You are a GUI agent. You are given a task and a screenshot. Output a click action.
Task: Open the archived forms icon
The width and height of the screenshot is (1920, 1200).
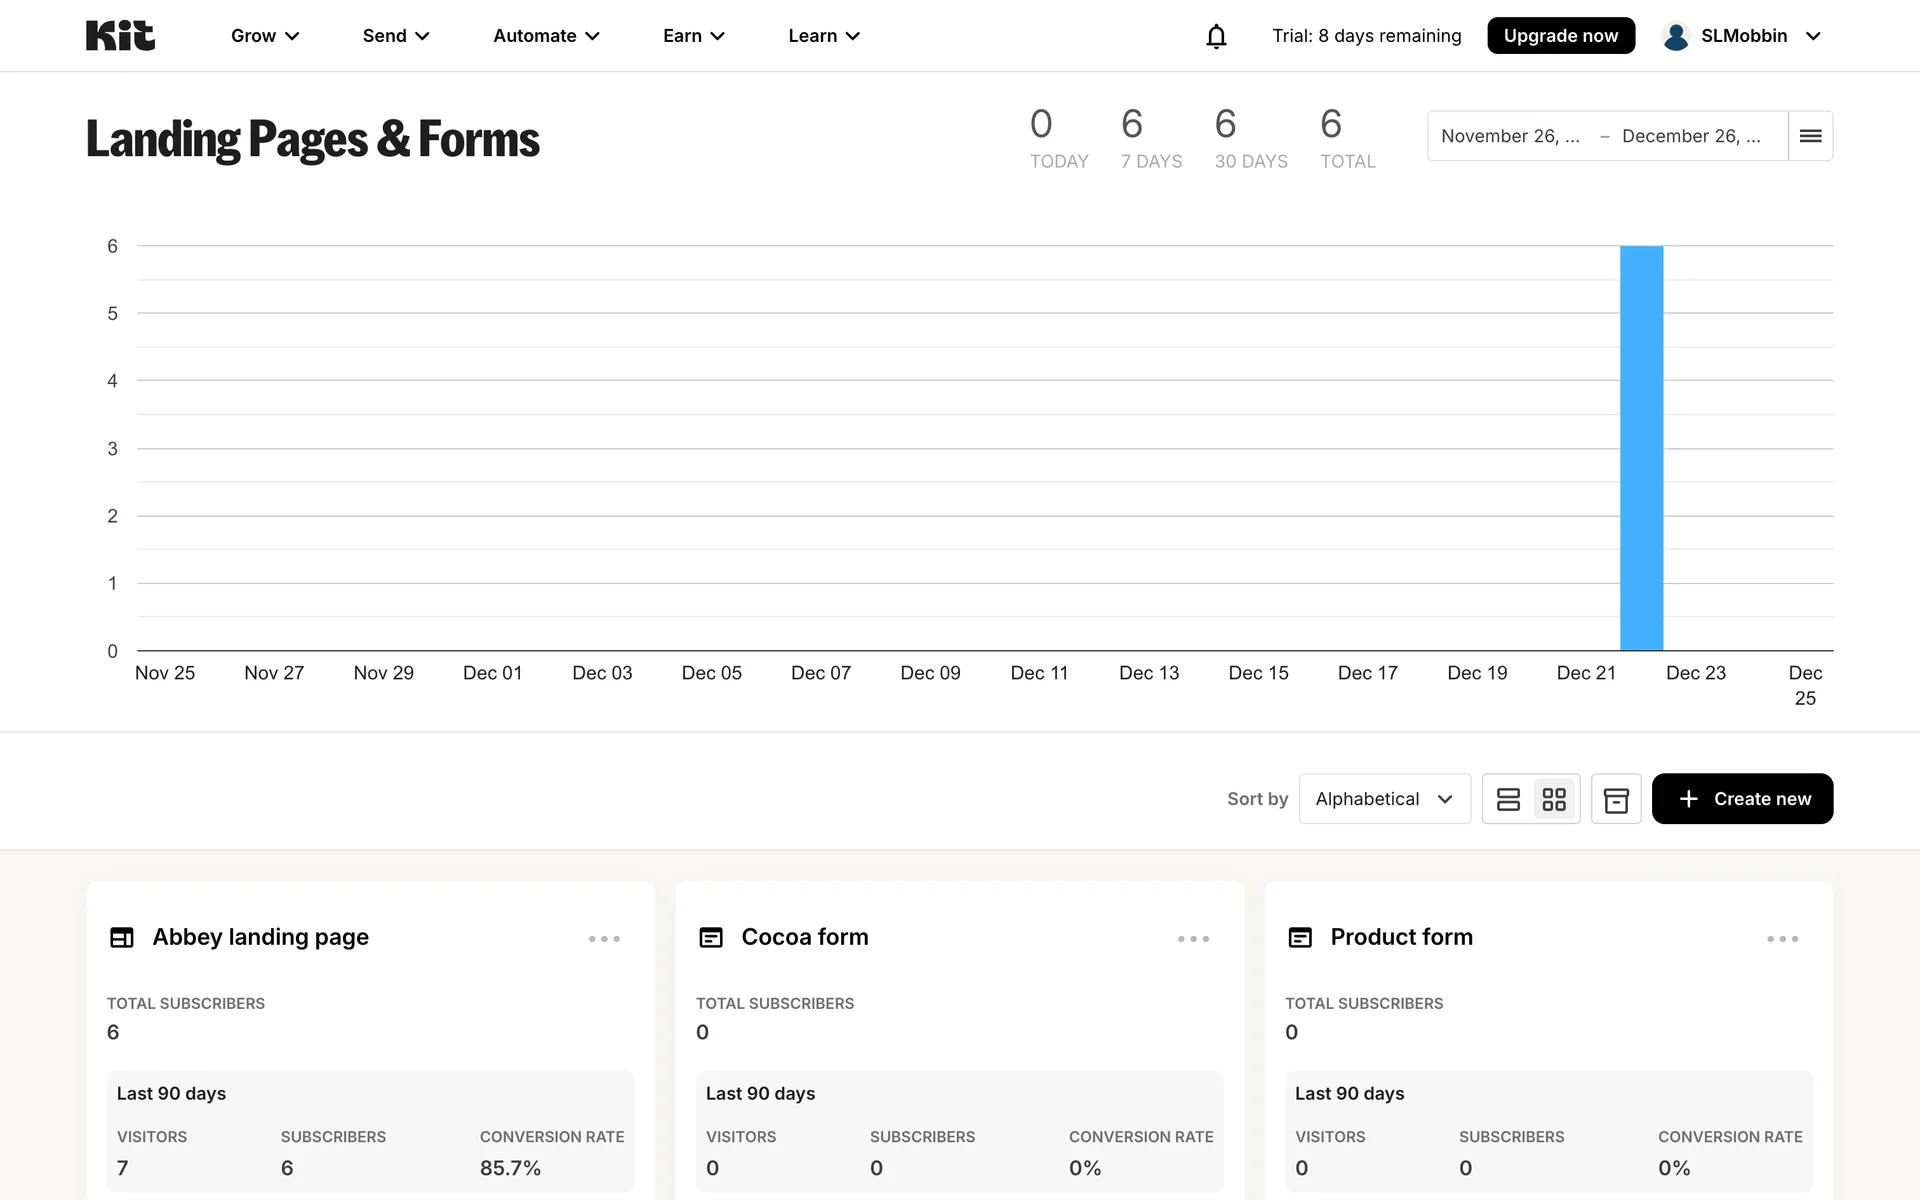point(1616,799)
